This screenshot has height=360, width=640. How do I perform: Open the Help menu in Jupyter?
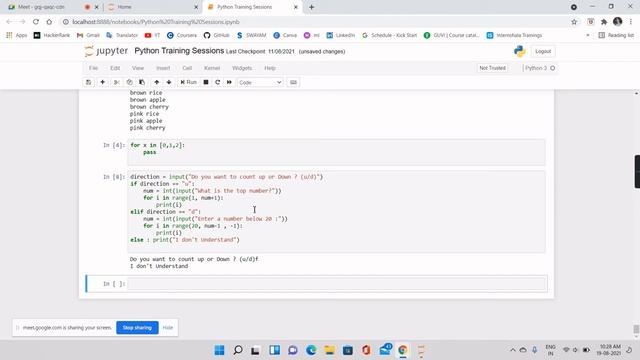270,68
